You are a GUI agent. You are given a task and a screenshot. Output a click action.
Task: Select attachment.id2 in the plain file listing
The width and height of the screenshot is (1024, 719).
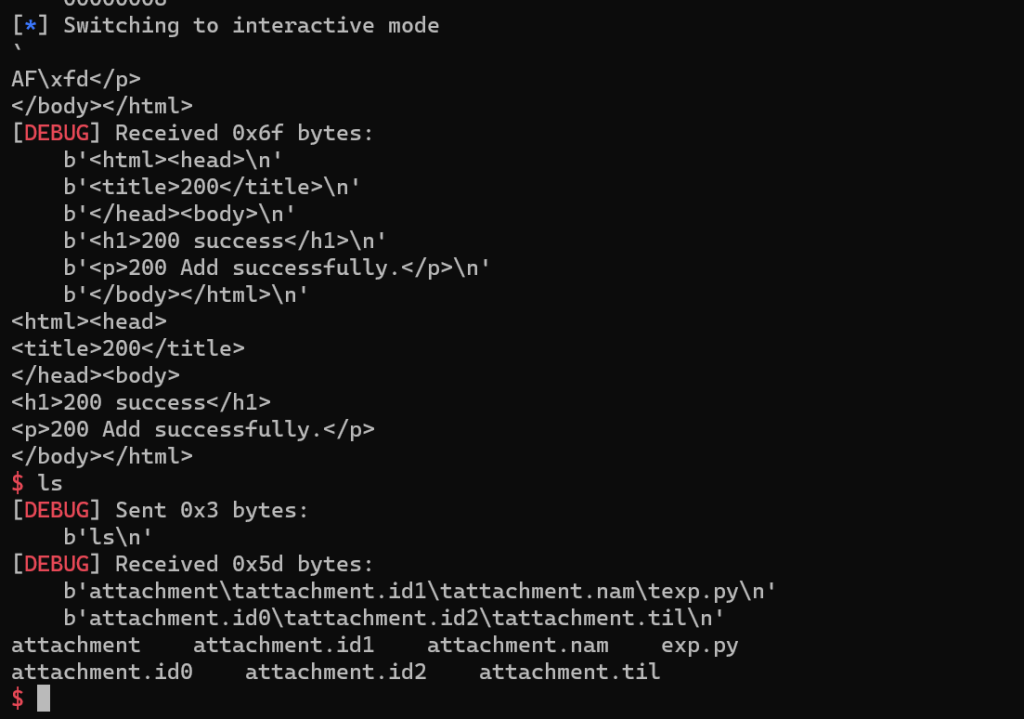[x=336, y=672]
